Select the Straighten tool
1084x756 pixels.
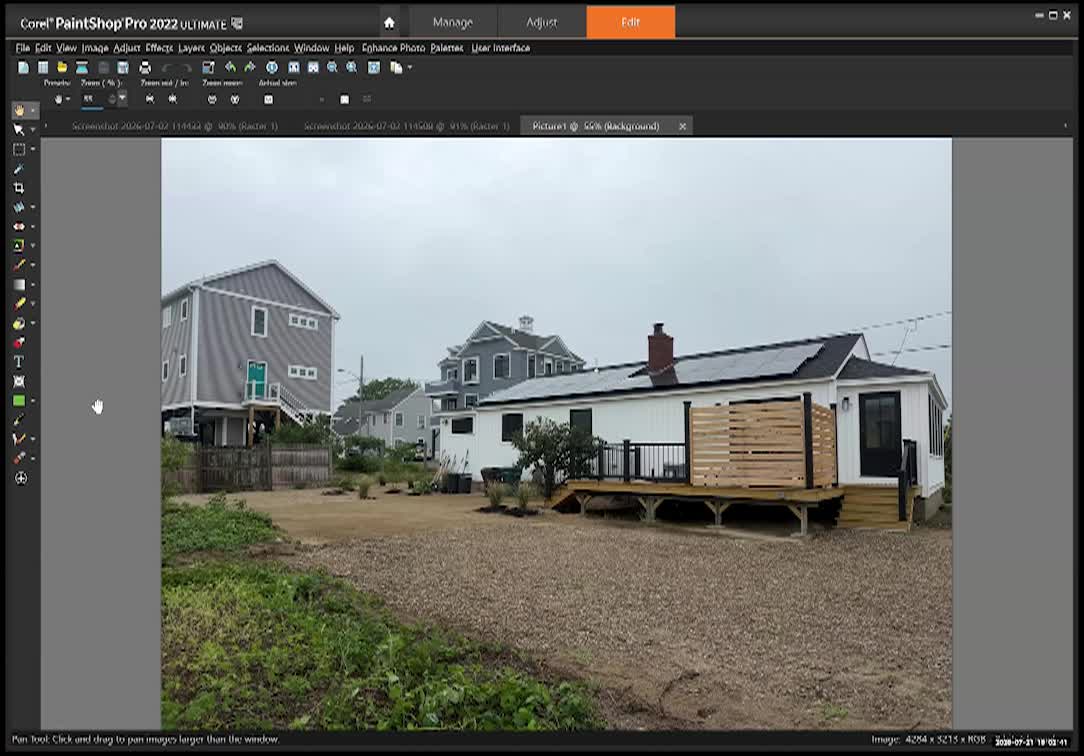19,207
